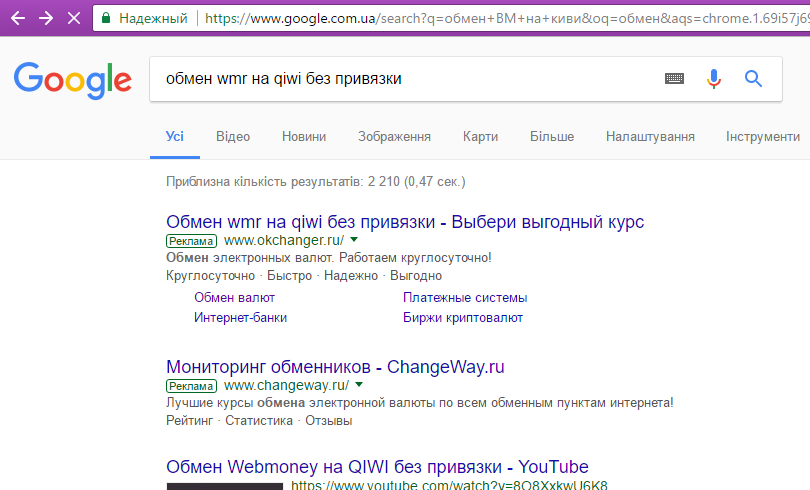Open the YouTube Webmoney to QIWI result
Viewport: 810px width, 490px height.
click(x=377, y=467)
